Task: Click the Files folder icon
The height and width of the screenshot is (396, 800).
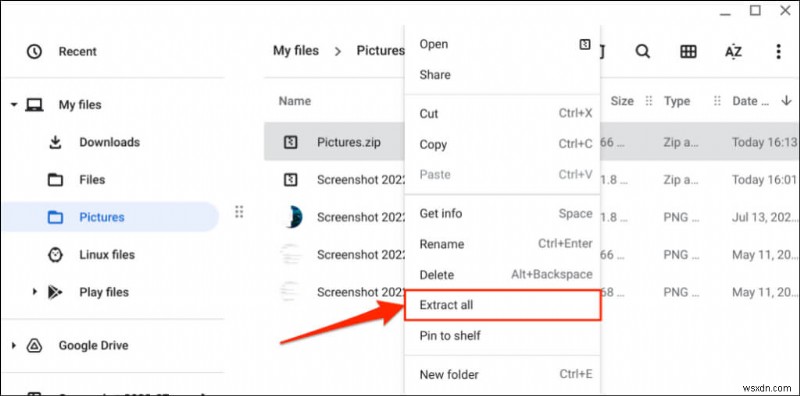Action: [55, 180]
